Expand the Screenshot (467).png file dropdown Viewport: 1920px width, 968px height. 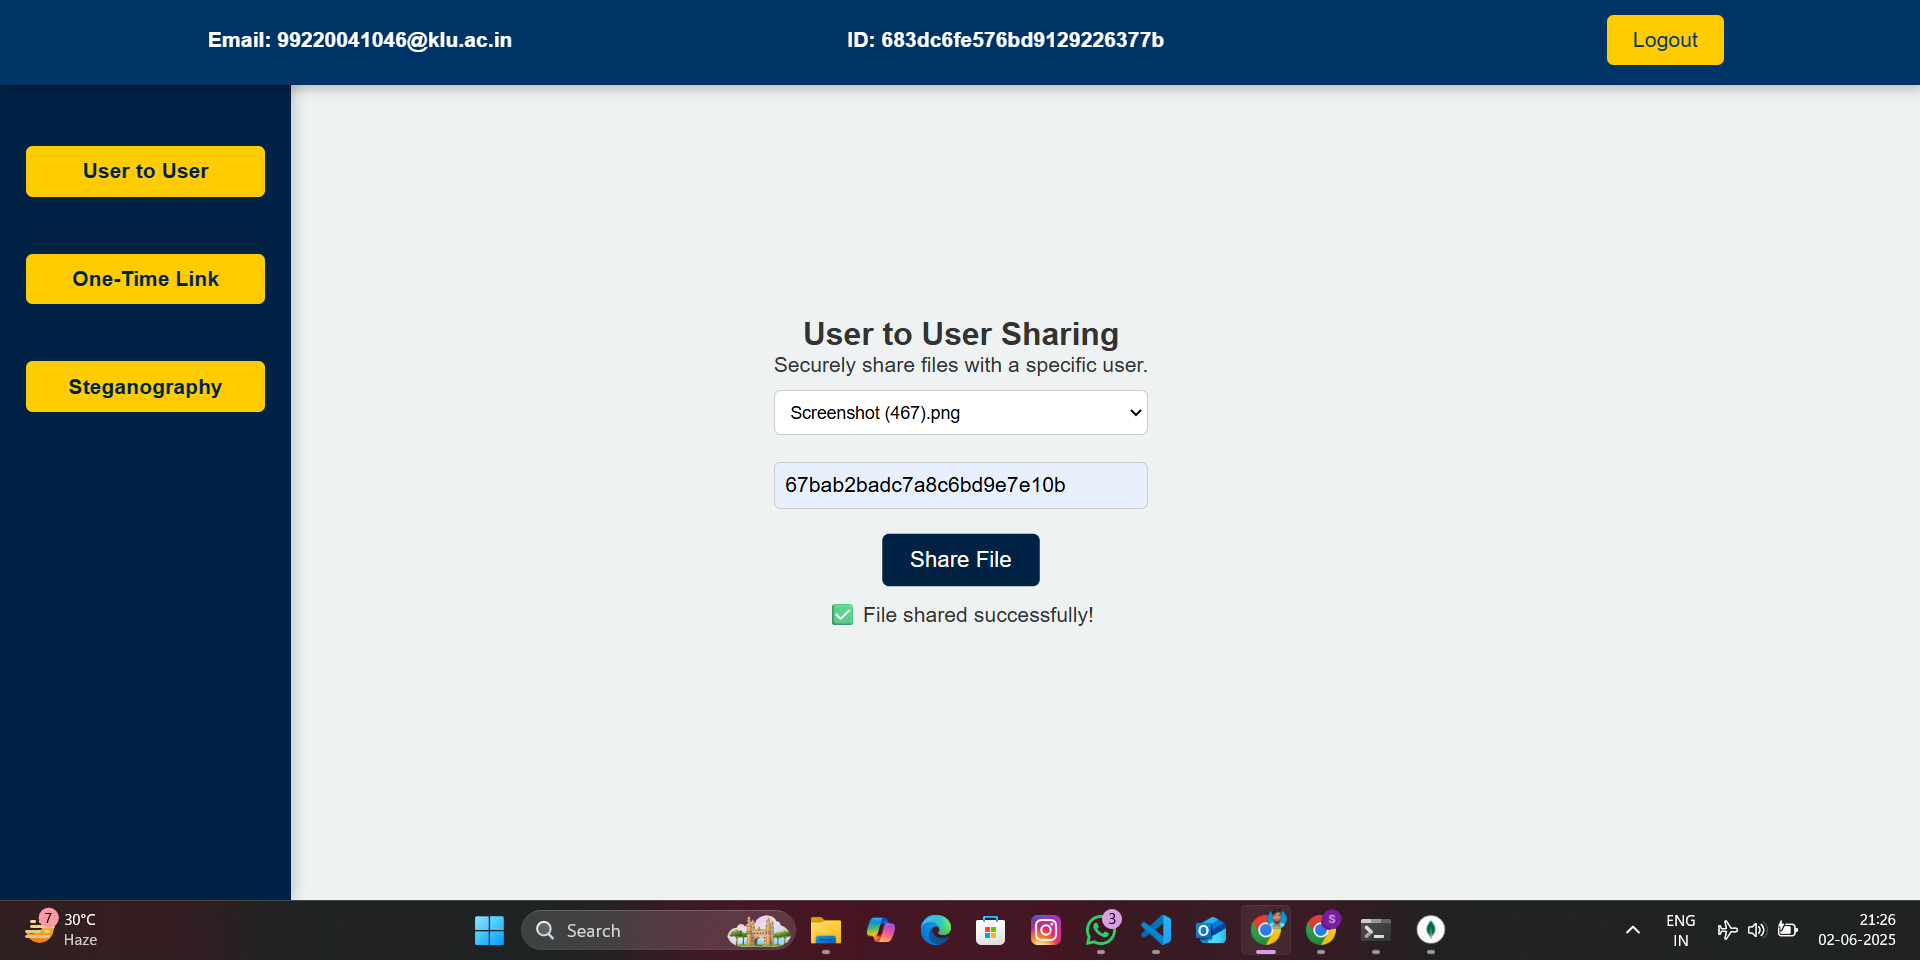pos(960,413)
